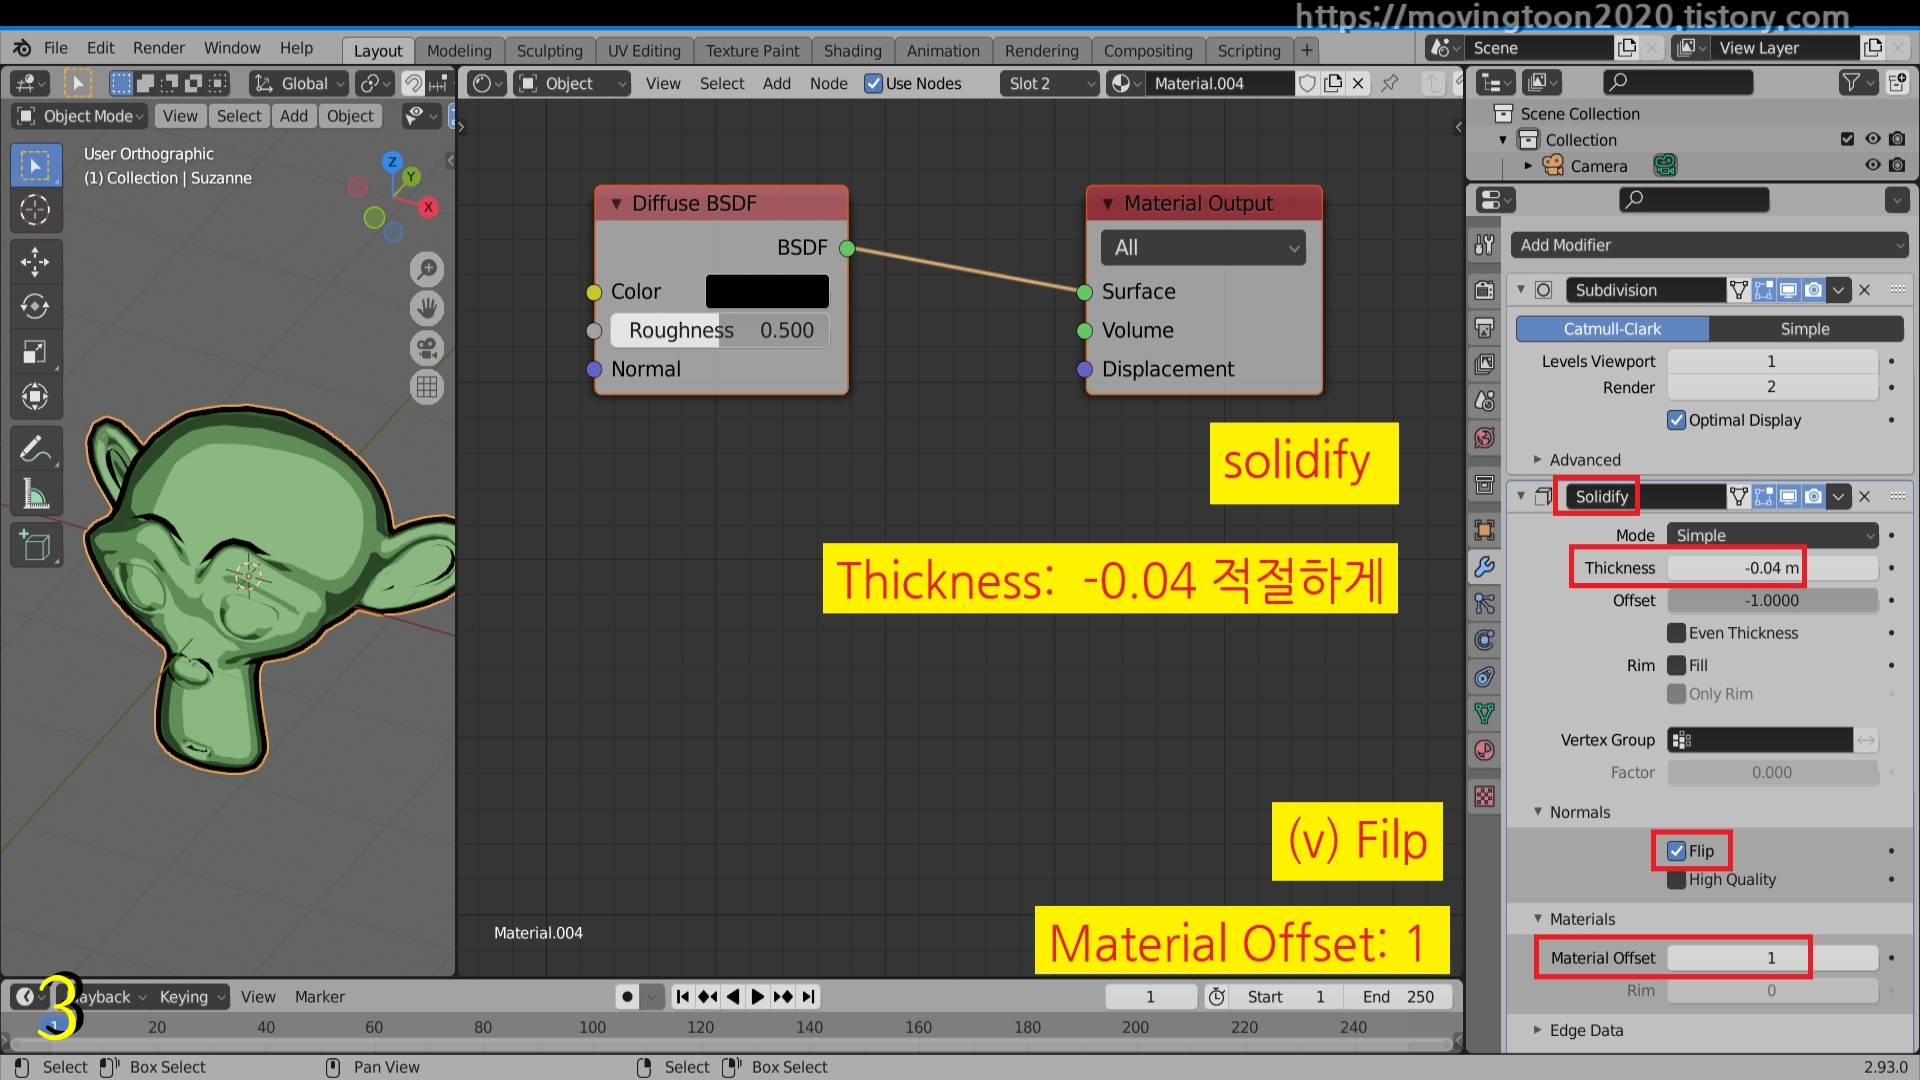The image size is (1920, 1080).
Task: Disable Optimal Display checkbox
Action: (x=1677, y=420)
